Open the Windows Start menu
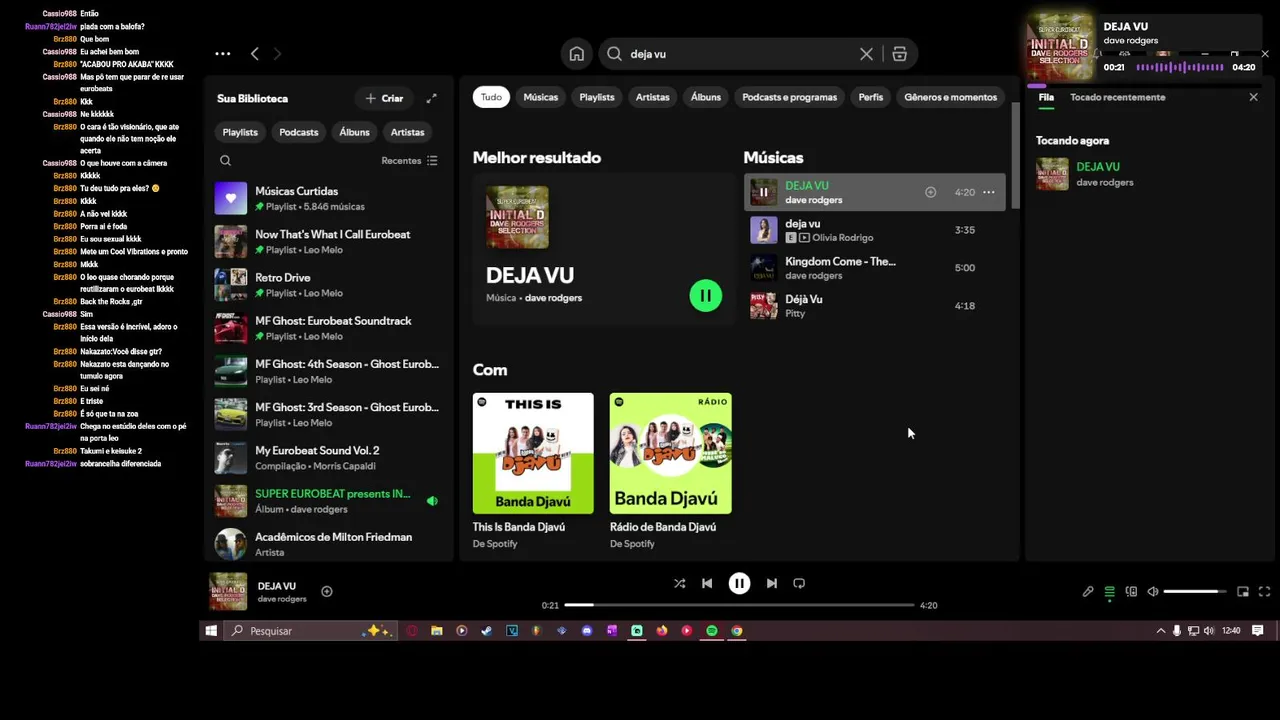The width and height of the screenshot is (1280, 720). pos(211,631)
